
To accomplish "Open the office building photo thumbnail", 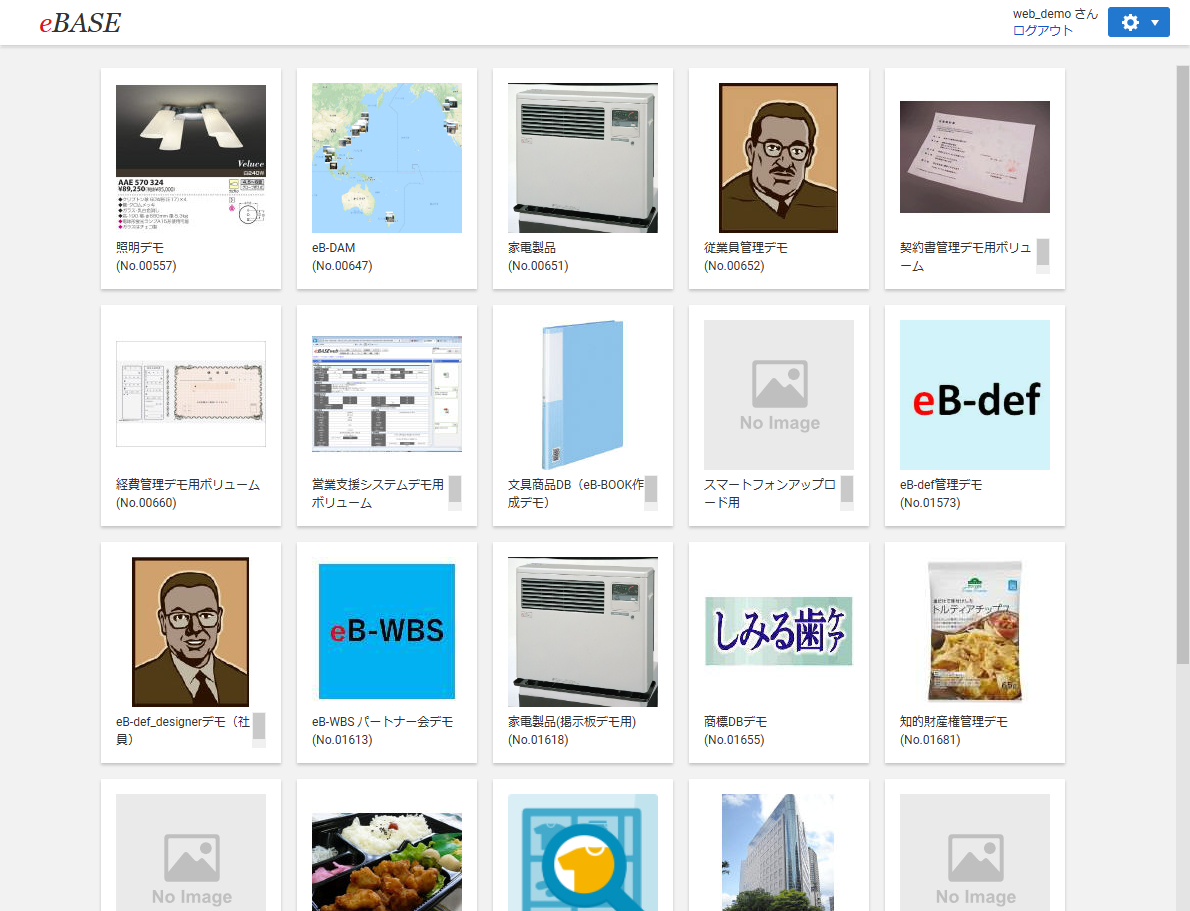I will click(778, 853).
